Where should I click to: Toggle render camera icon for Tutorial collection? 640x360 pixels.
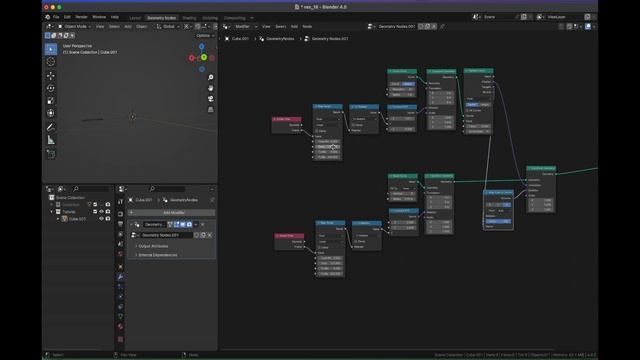(108, 212)
